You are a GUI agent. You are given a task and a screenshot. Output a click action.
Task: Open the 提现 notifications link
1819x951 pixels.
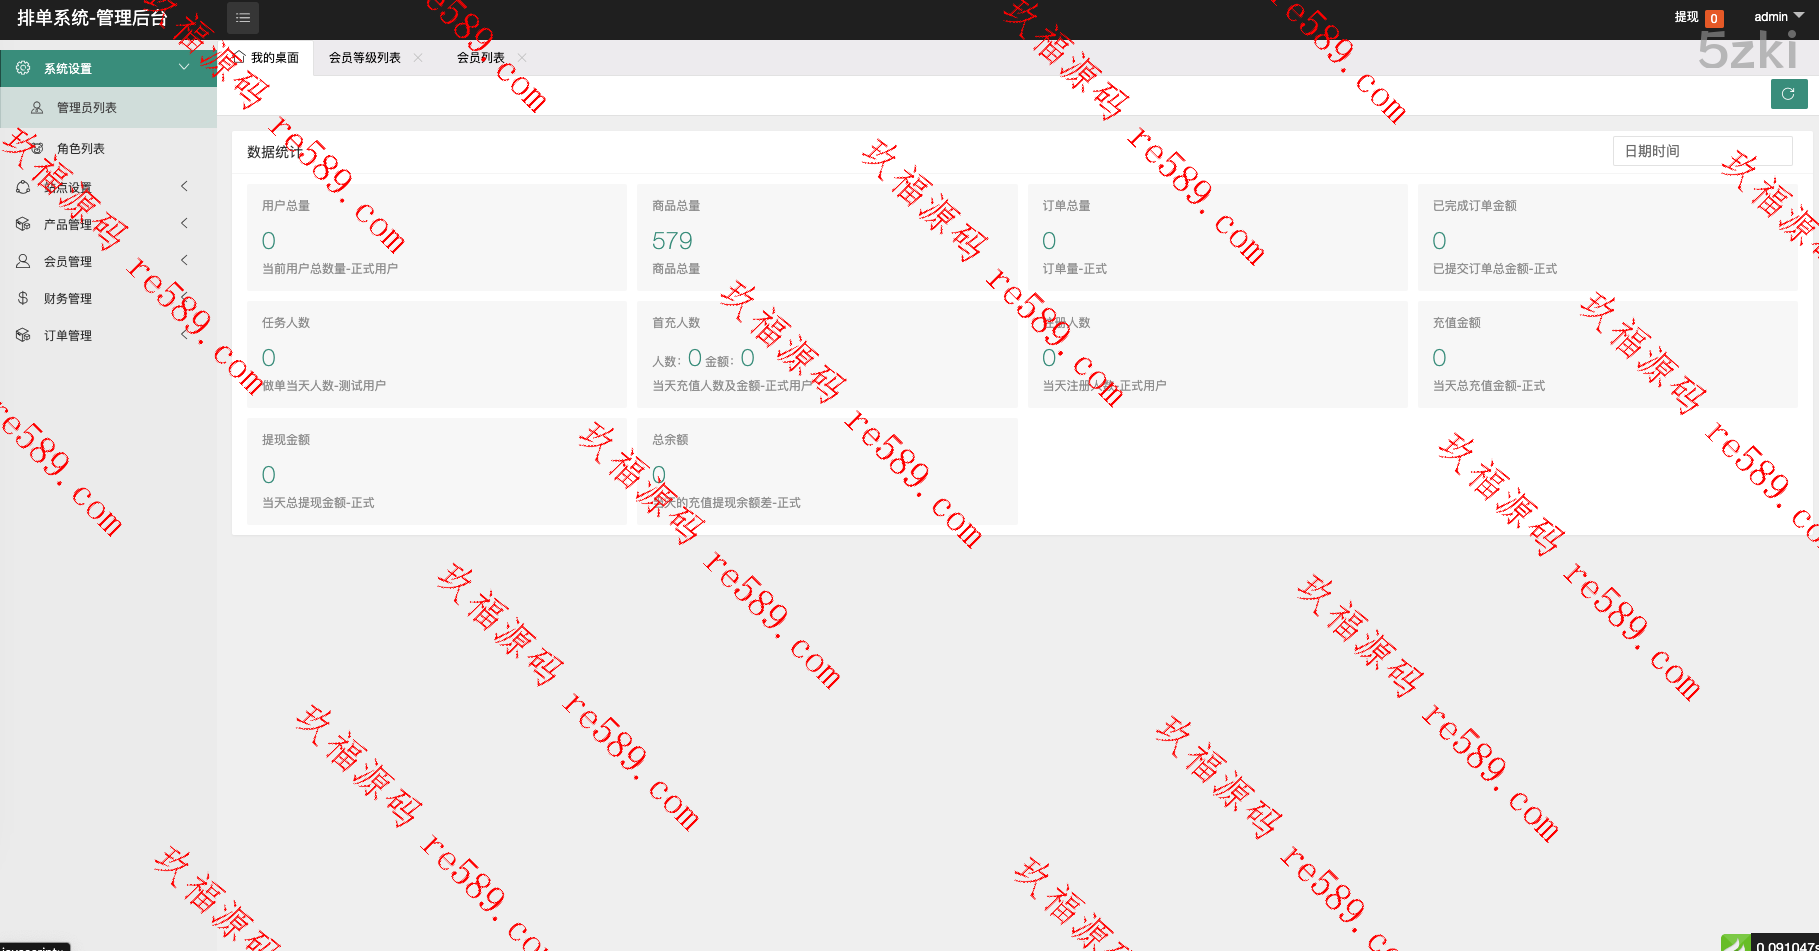(x=1686, y=17)
